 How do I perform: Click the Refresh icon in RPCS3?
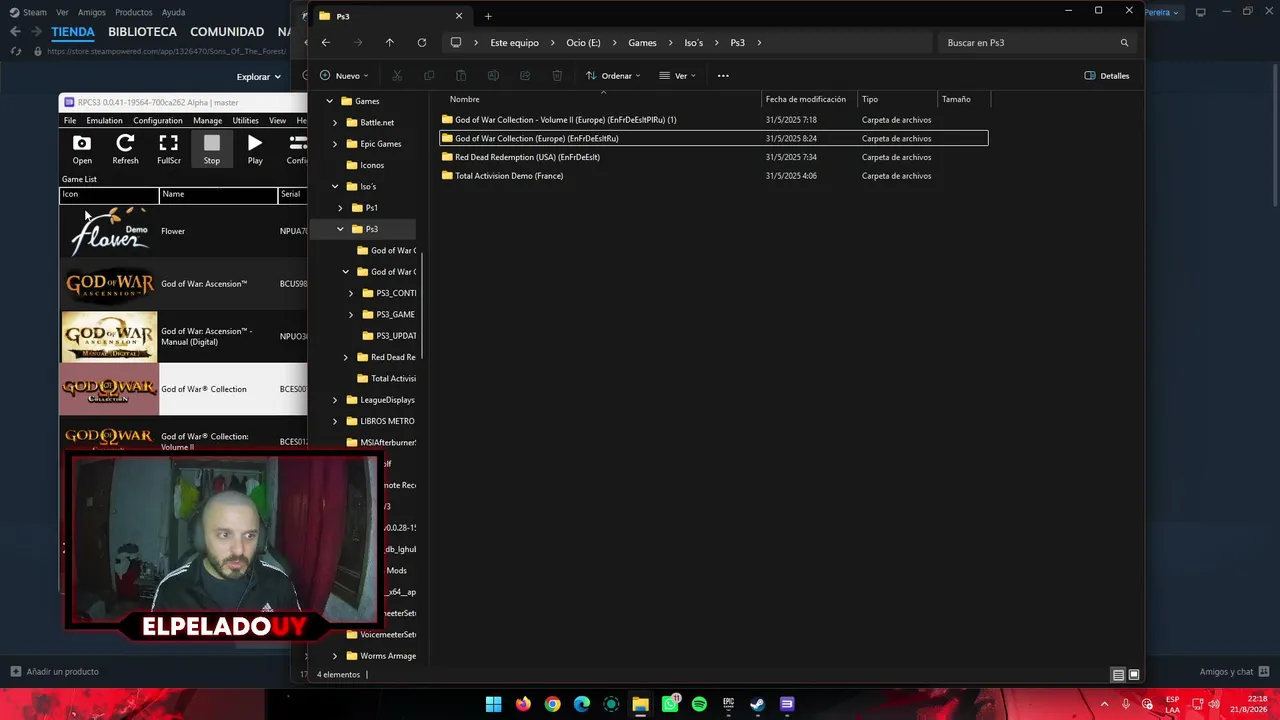click(x=125, y=149)
